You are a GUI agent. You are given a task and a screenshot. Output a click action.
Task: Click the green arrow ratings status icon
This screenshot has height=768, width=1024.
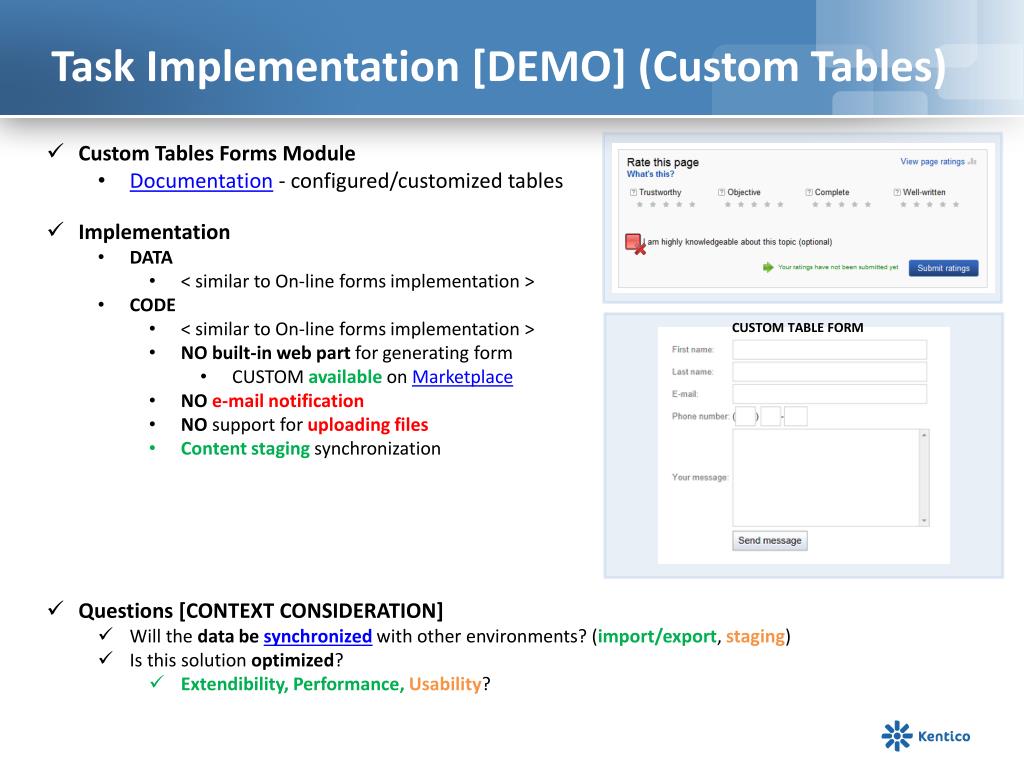pos(768,267)
